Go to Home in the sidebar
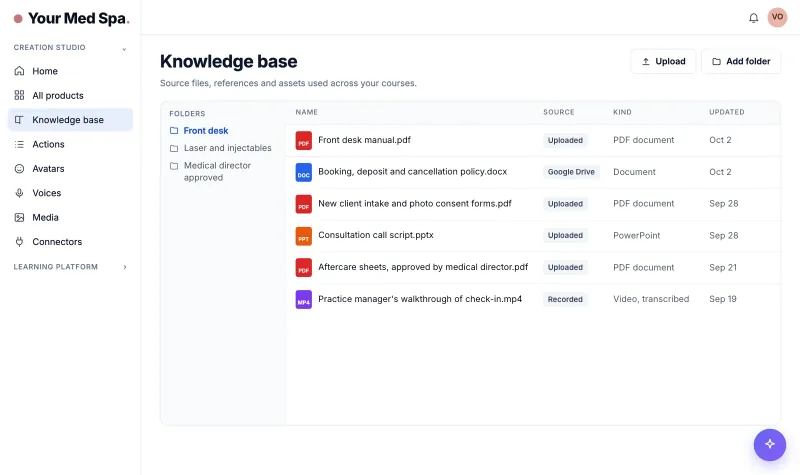 pos(70,71)
